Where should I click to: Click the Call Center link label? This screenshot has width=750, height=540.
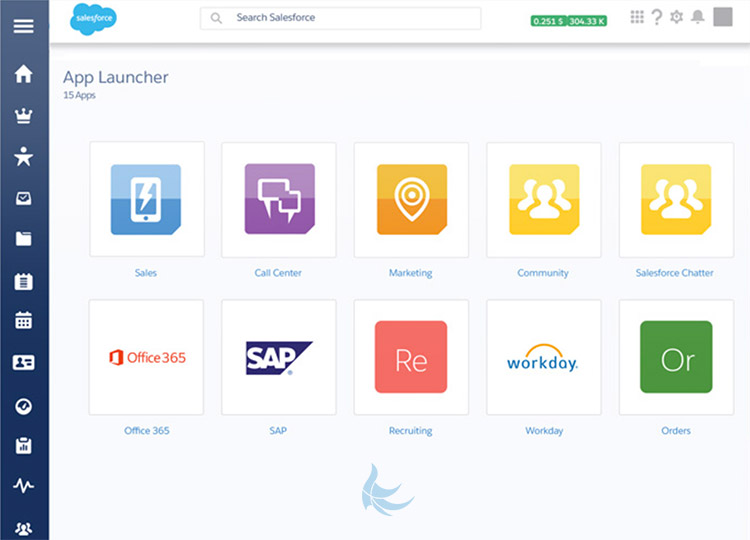tap(278, 273)
